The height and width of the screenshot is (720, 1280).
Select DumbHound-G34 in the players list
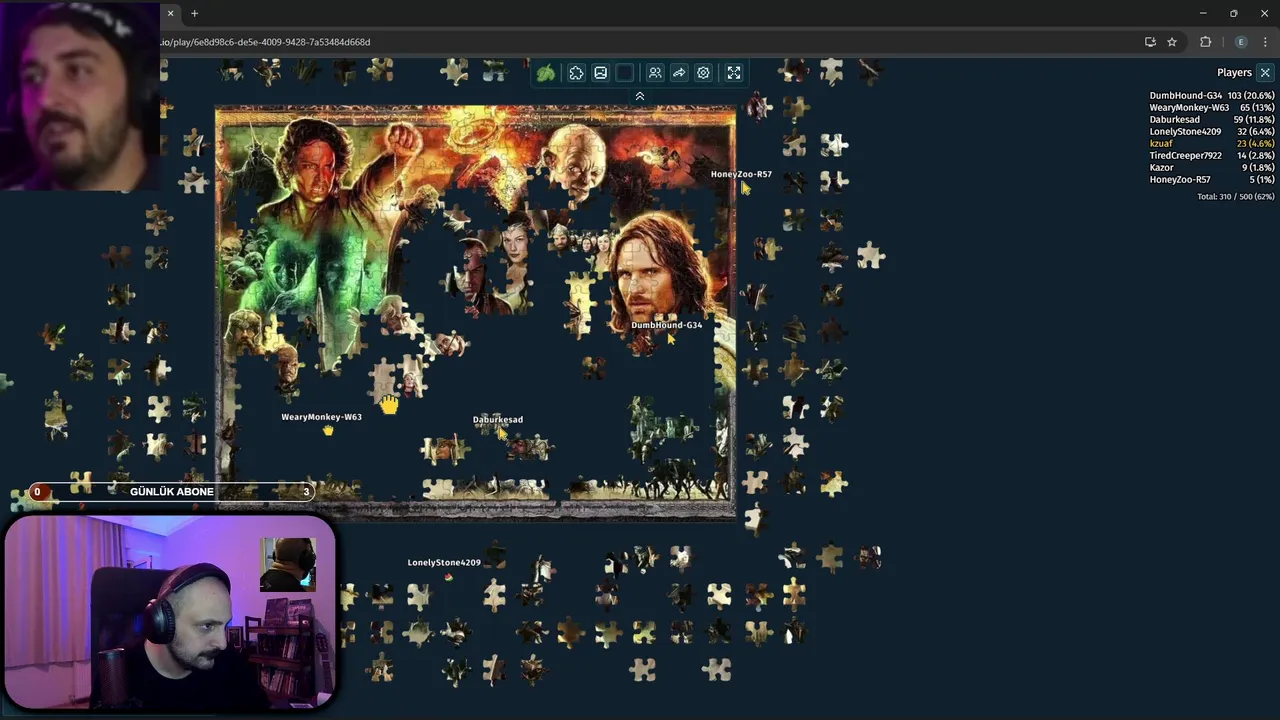click(x=1212, y=96)
